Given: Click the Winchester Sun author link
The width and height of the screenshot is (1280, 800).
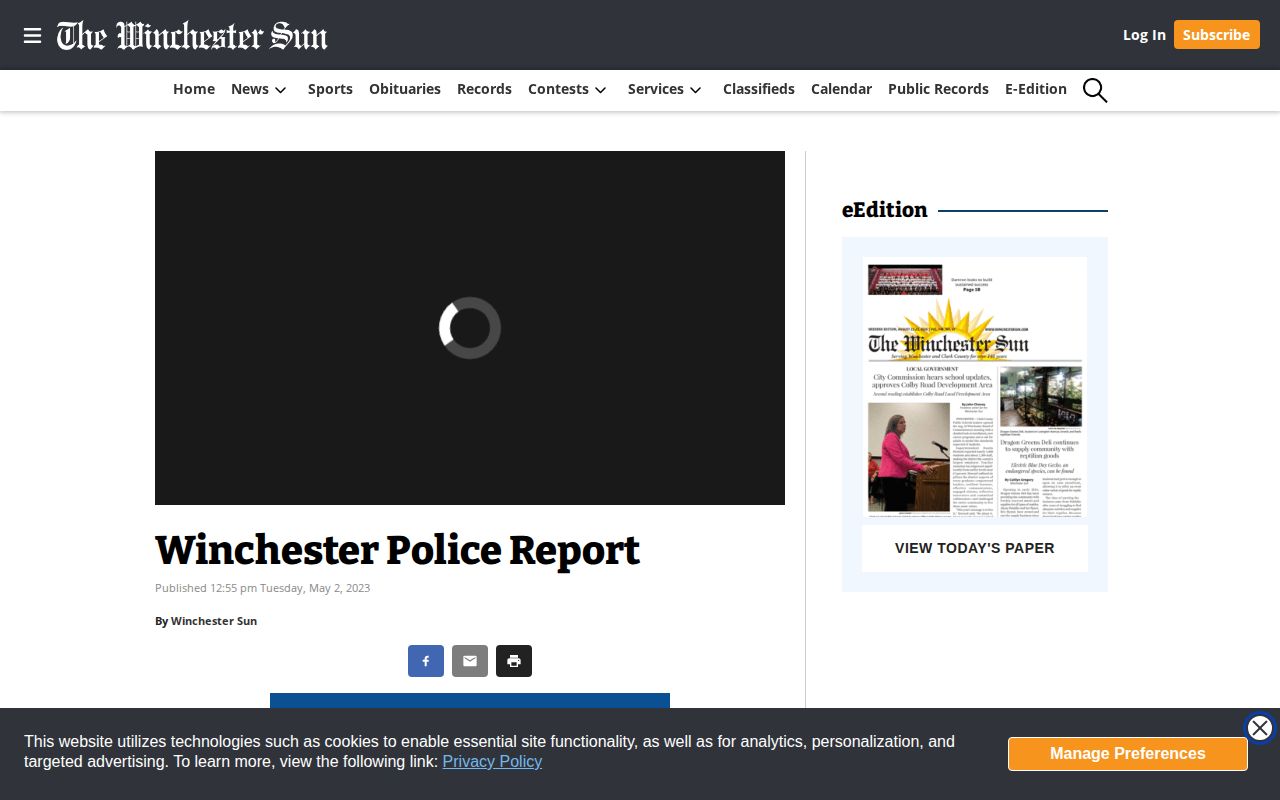Looking at the screenshot, I should pyautogui.click(x=214, y=621).
